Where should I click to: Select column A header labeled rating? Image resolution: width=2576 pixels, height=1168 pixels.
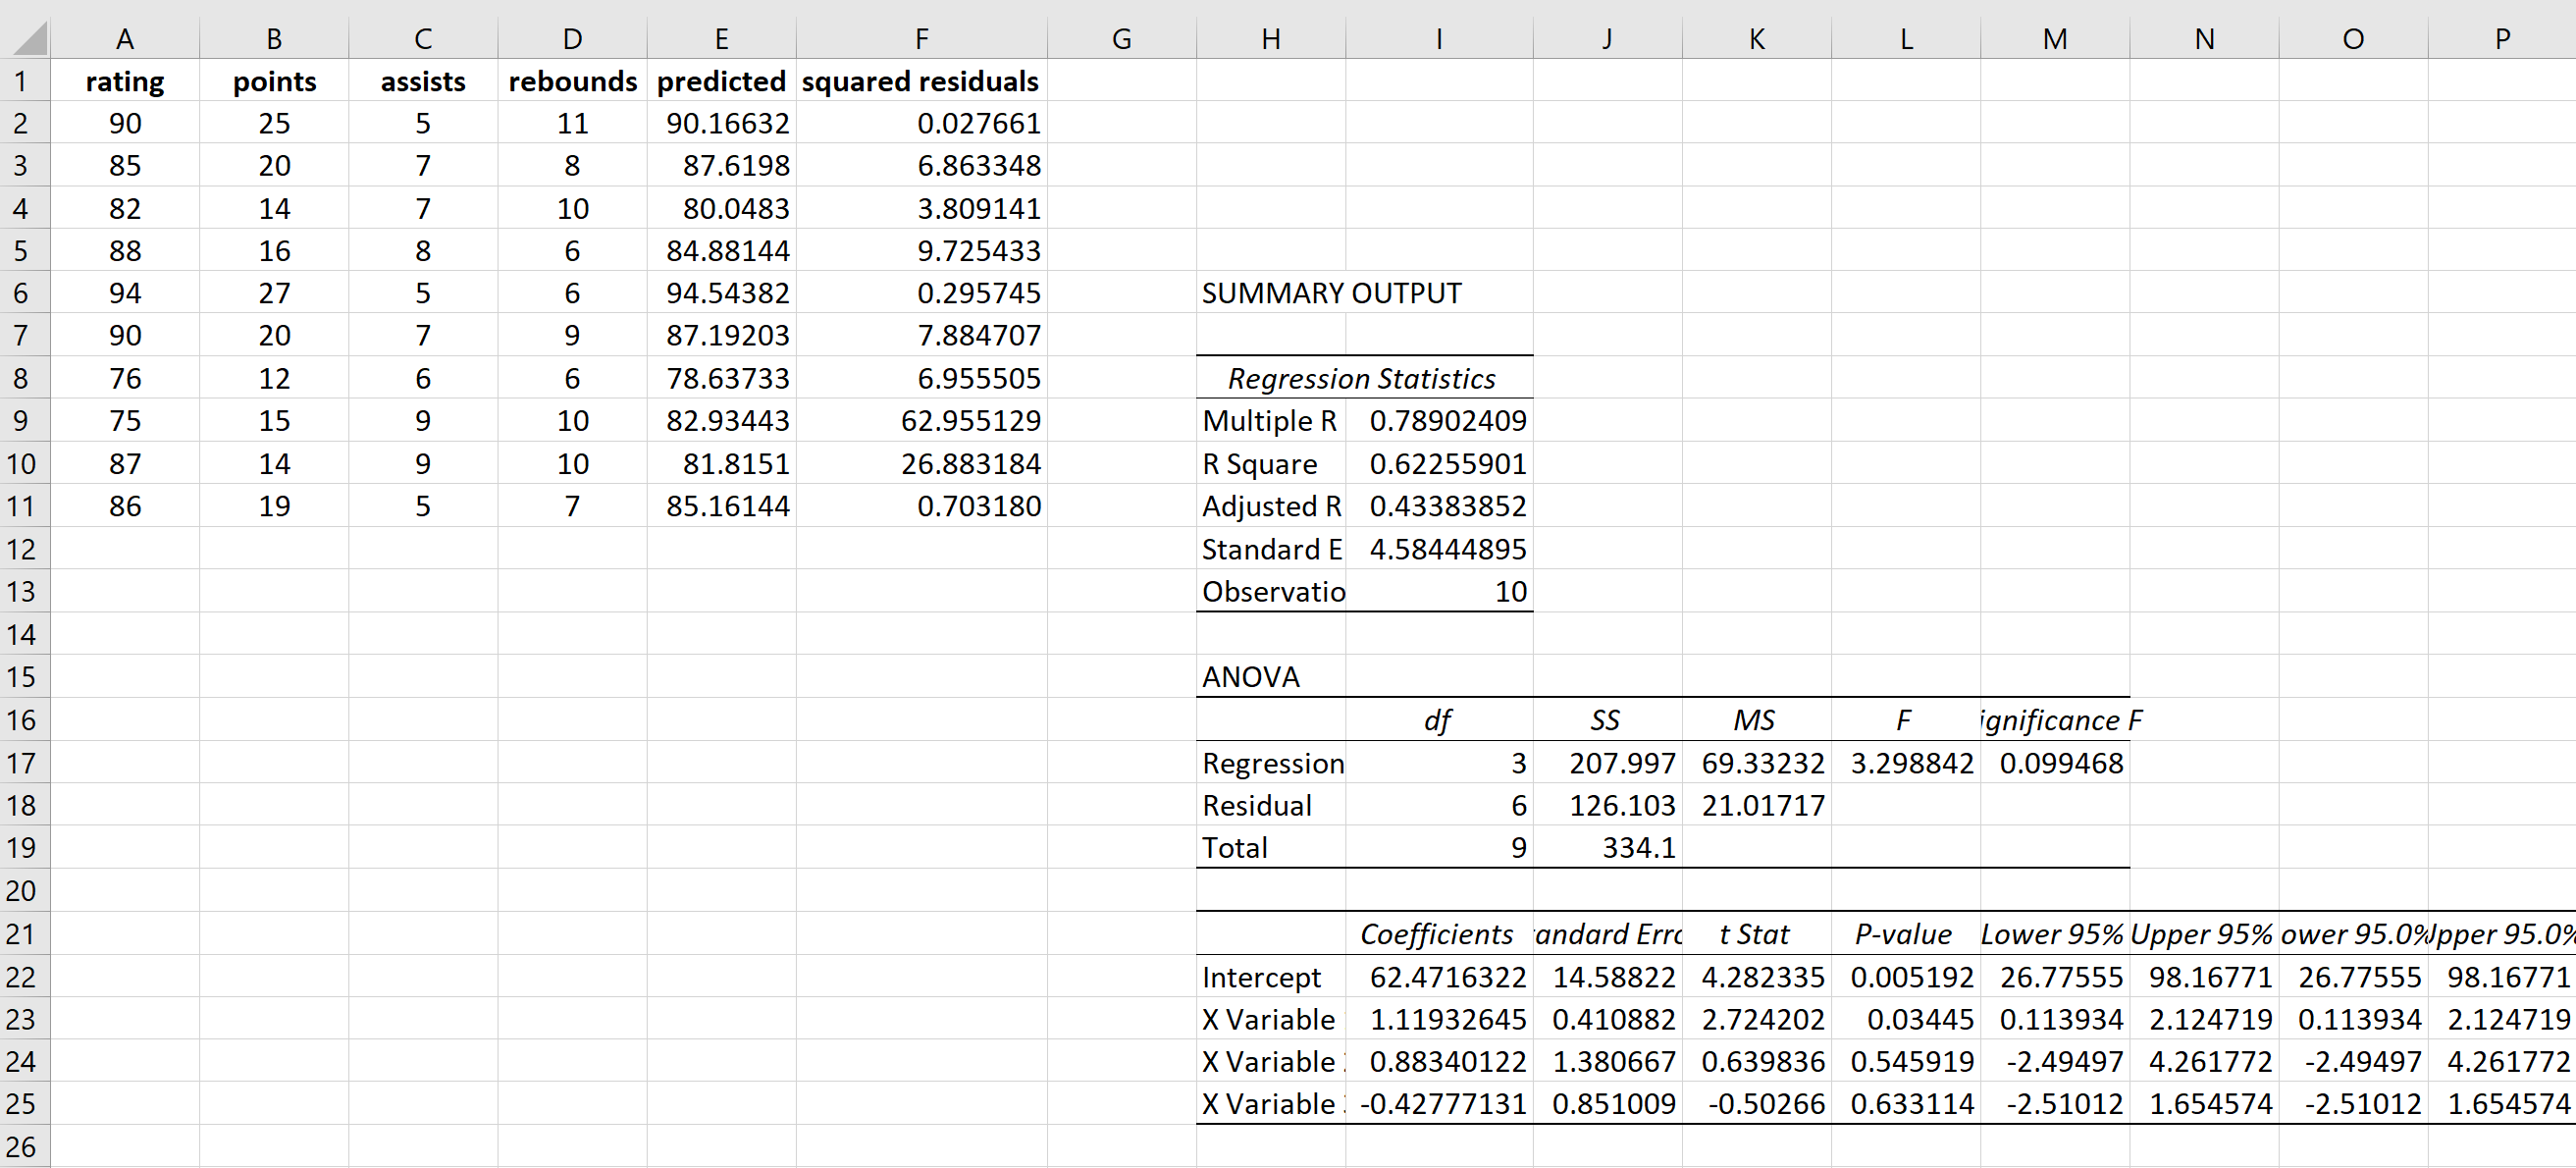click(x=124, y=38)
